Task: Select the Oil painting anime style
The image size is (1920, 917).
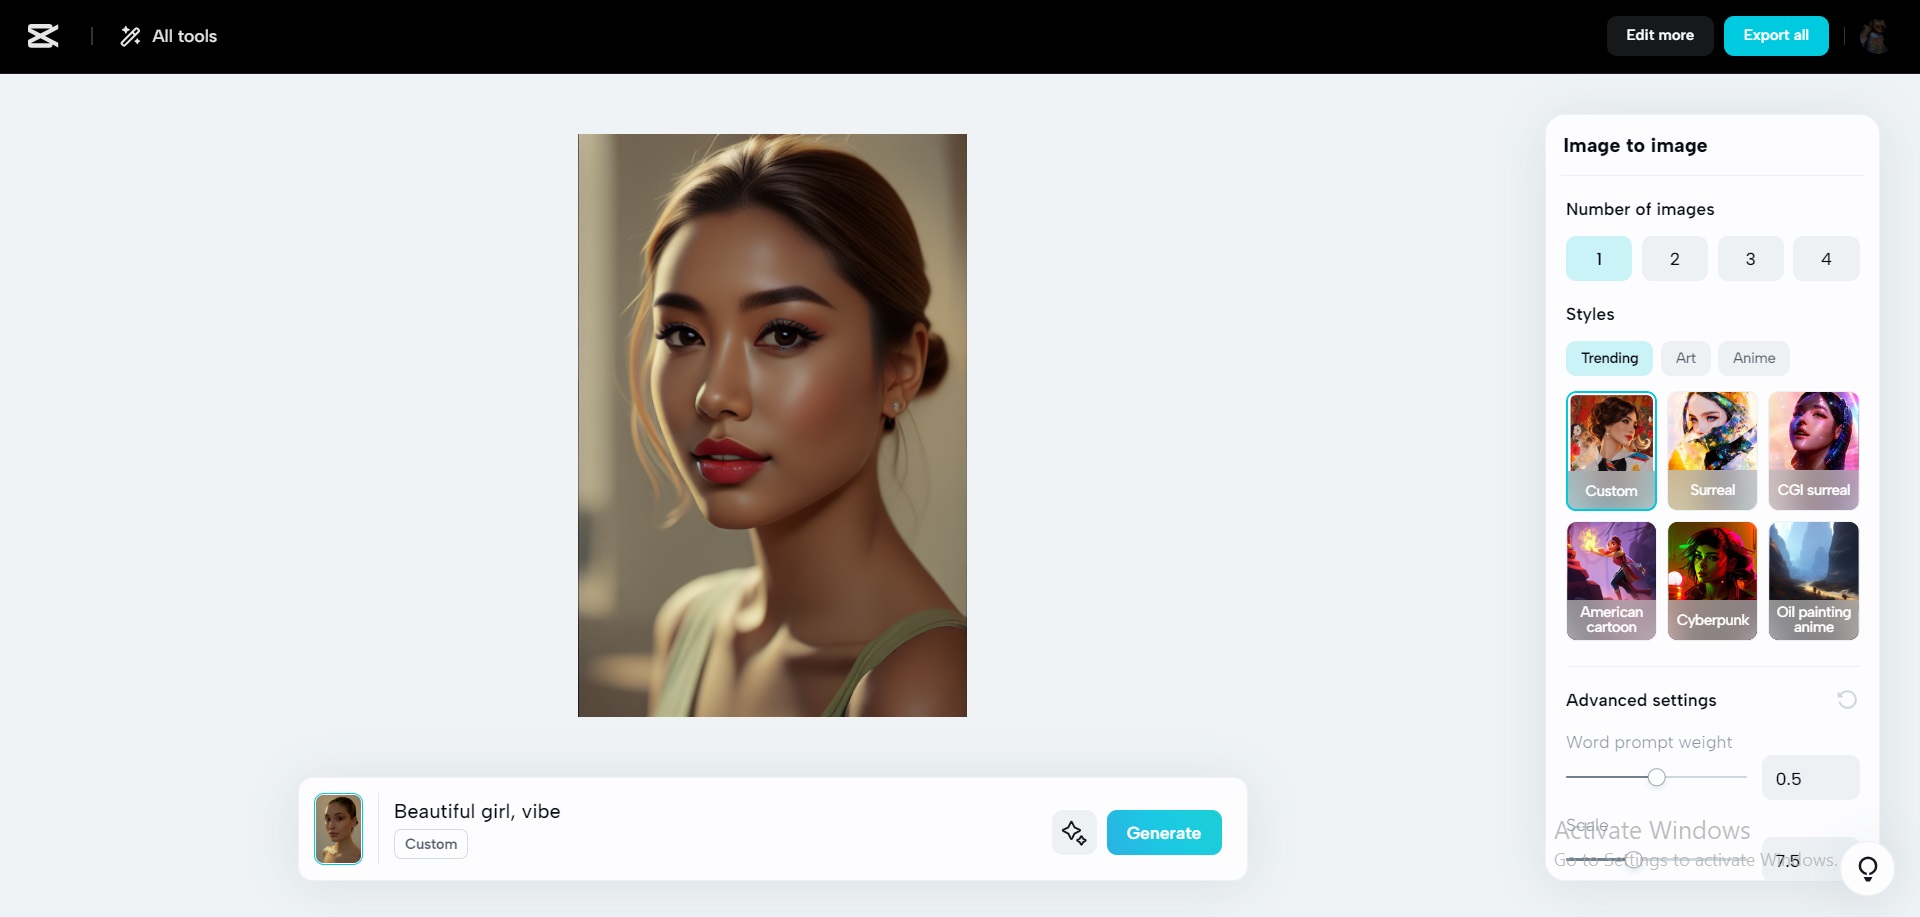Action: (x=1813, y=581)
